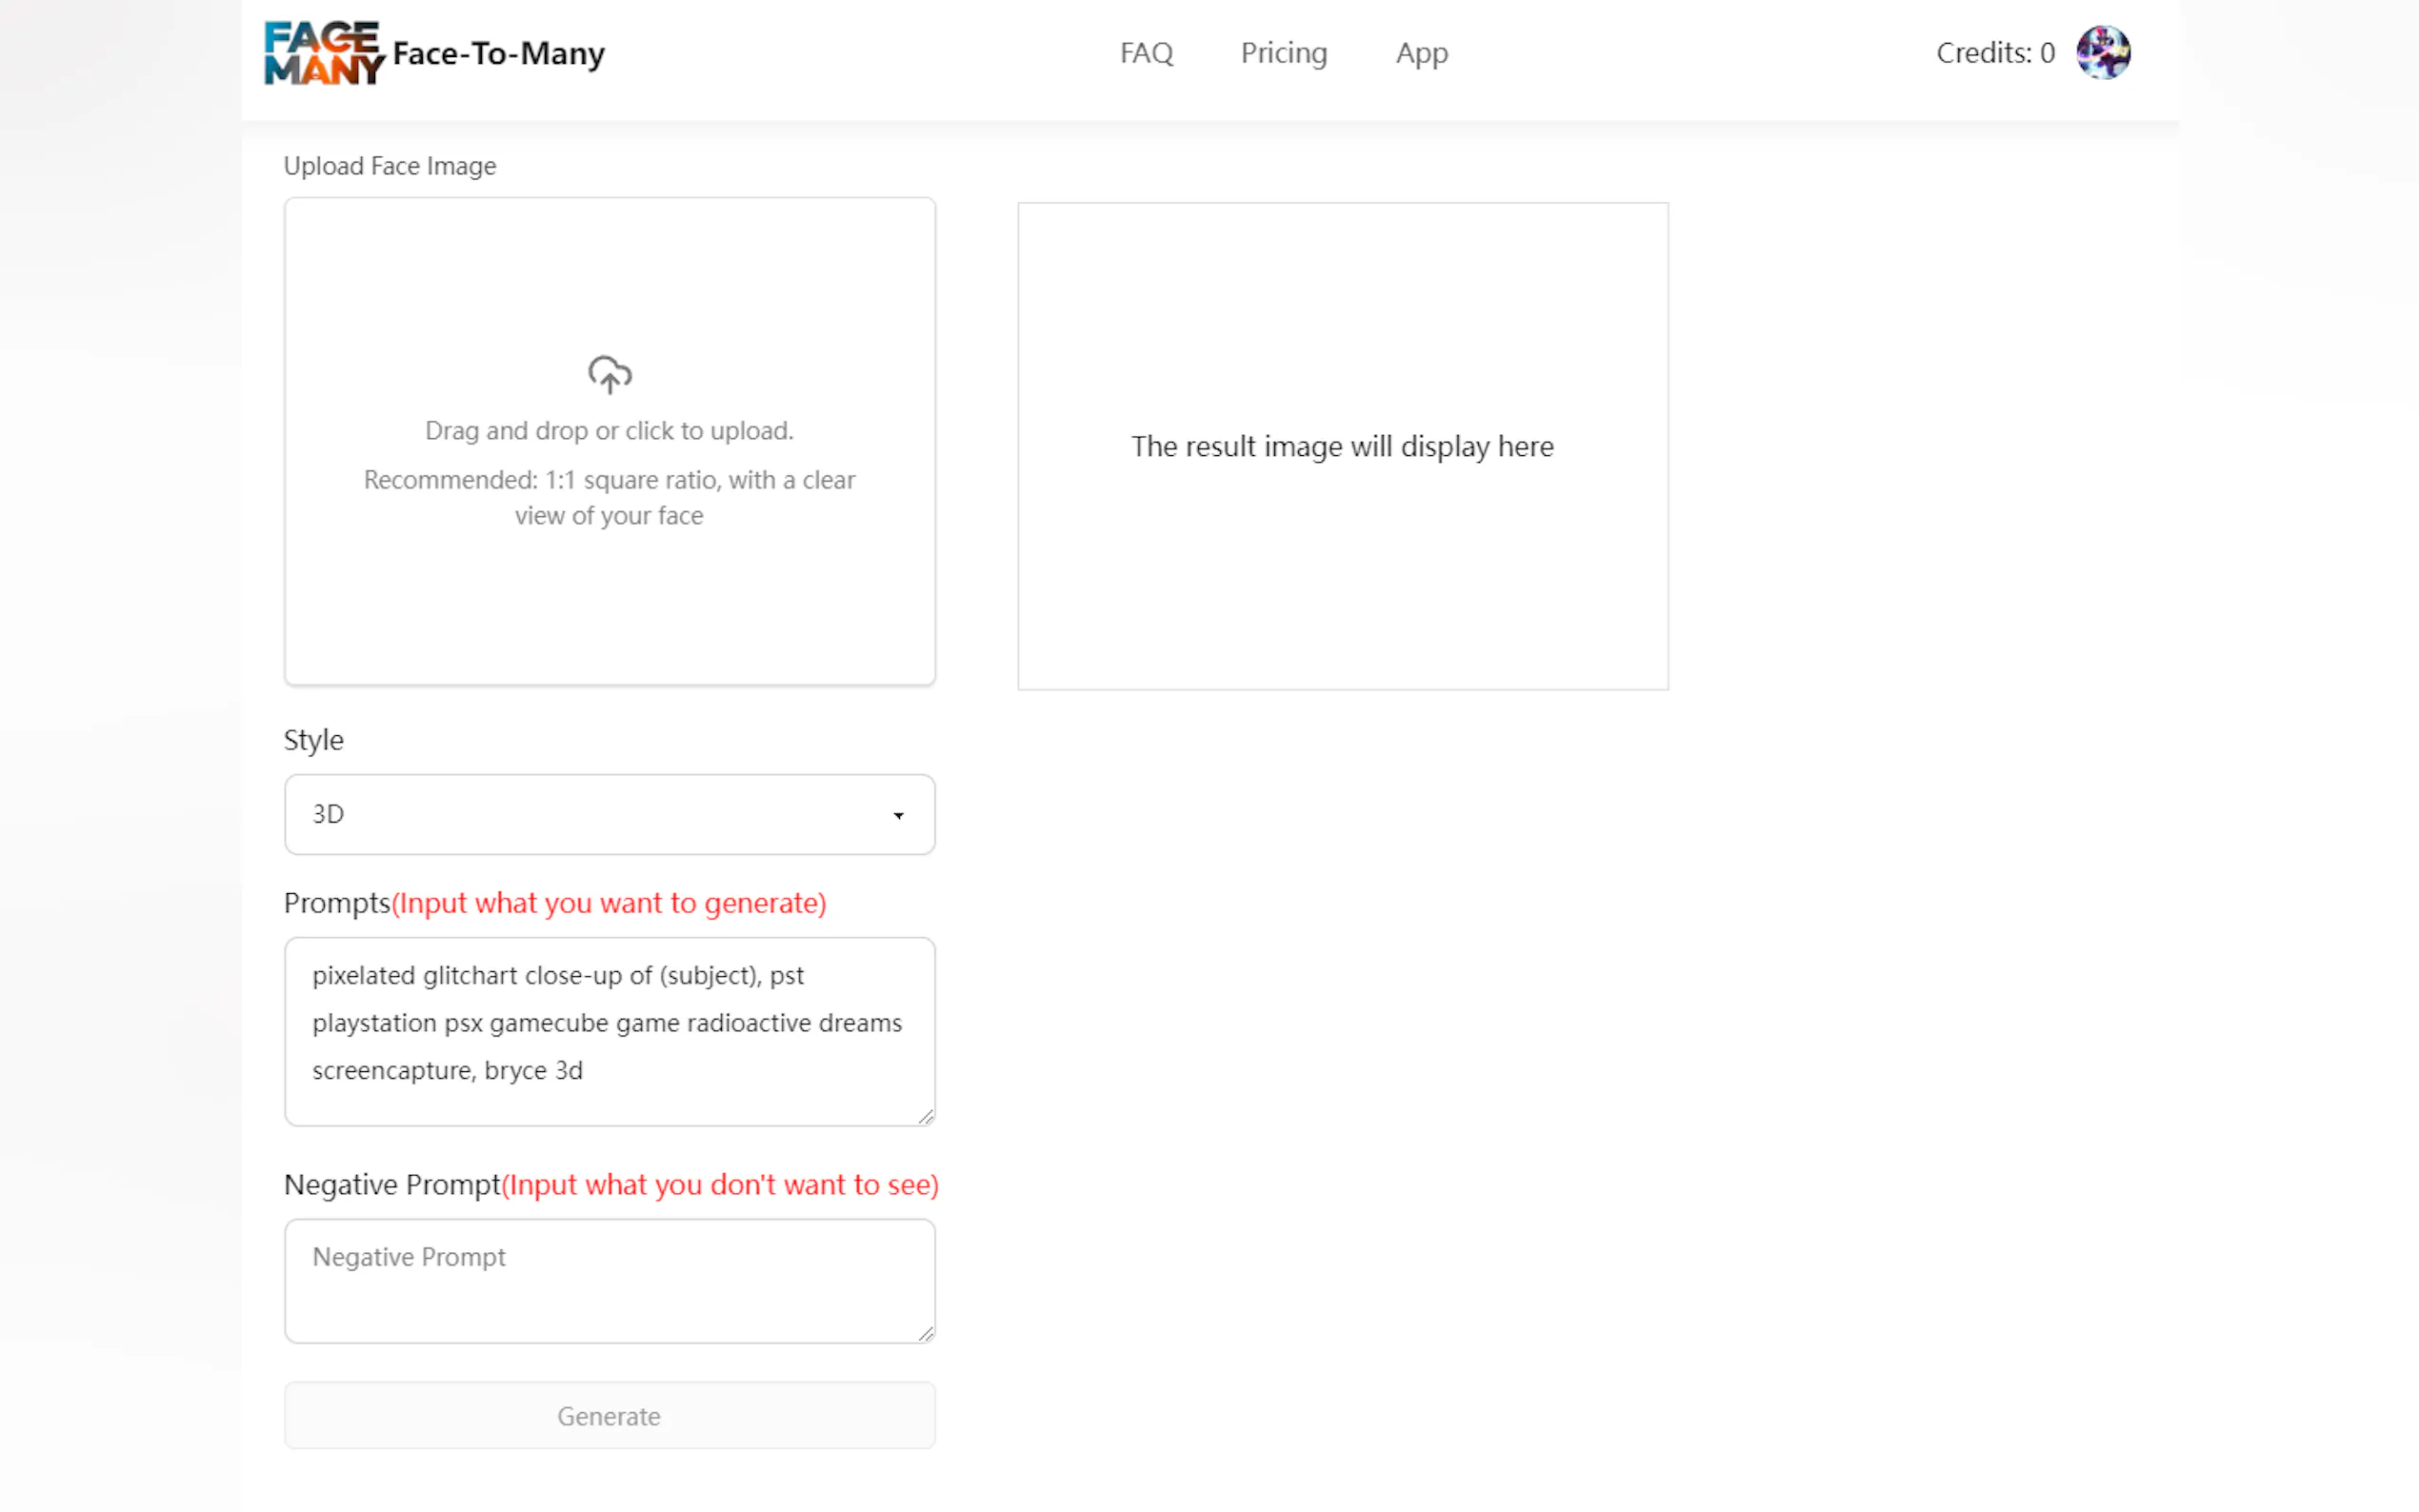
Task: Click the Style dropdown caret arrow
Action: 898,816
